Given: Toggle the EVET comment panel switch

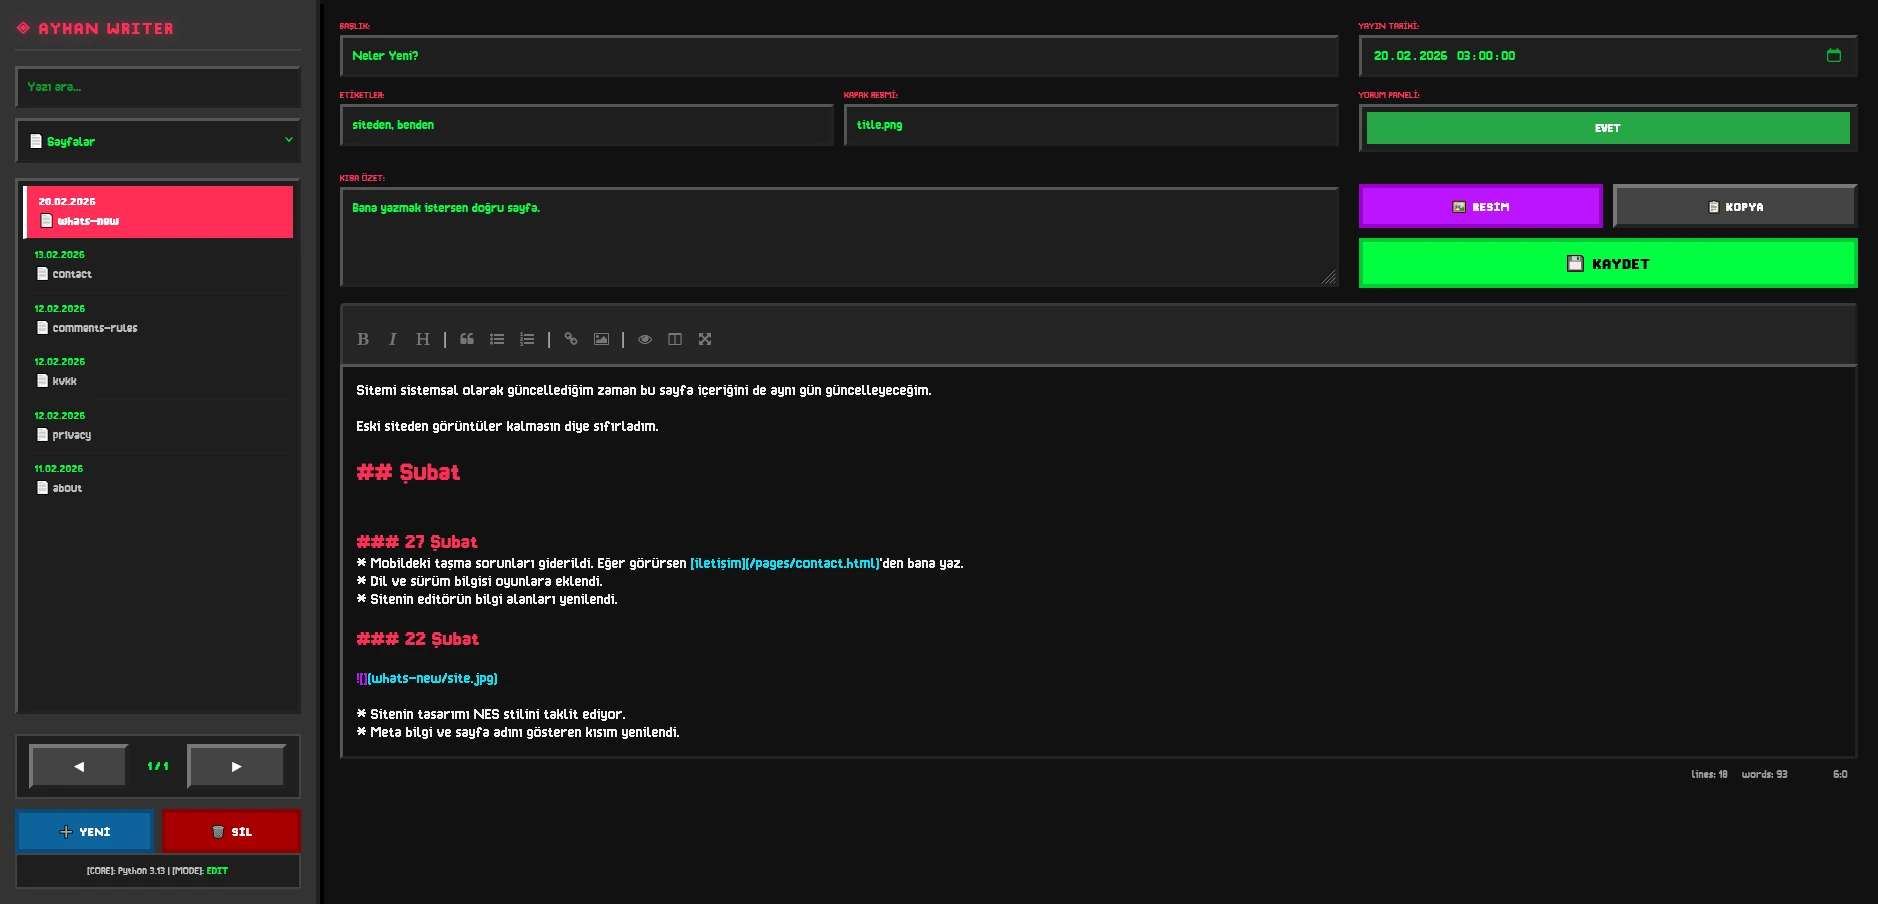Looking at the screenshot, I should tap(1607, 128).
